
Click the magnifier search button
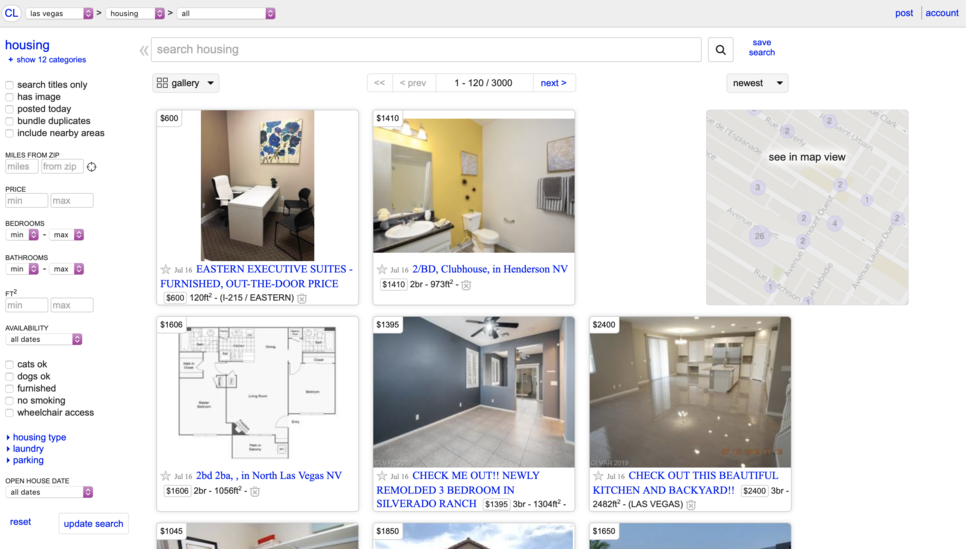(720, 49)
